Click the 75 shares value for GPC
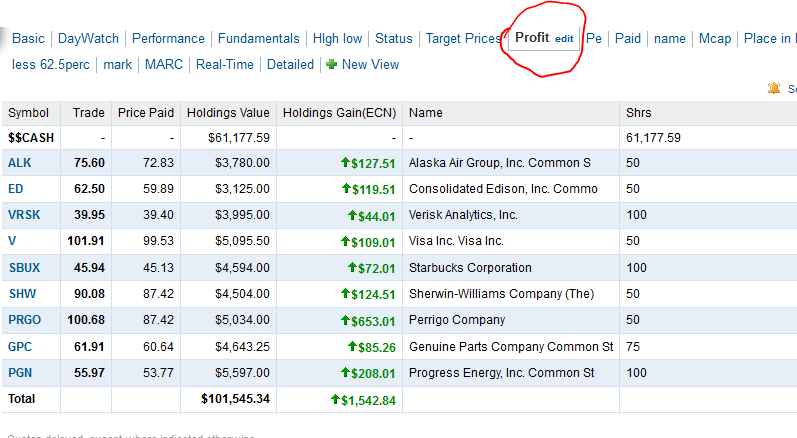 [x=633, y=347]
